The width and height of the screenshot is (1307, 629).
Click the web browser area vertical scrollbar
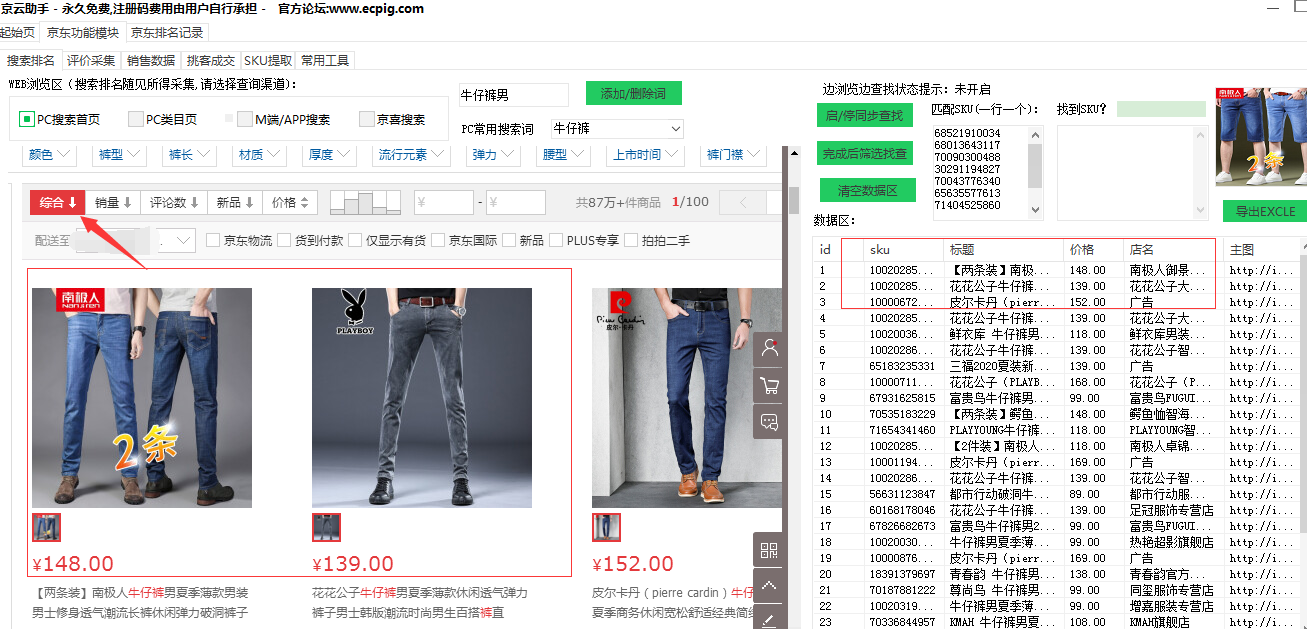tap(793, 387)
